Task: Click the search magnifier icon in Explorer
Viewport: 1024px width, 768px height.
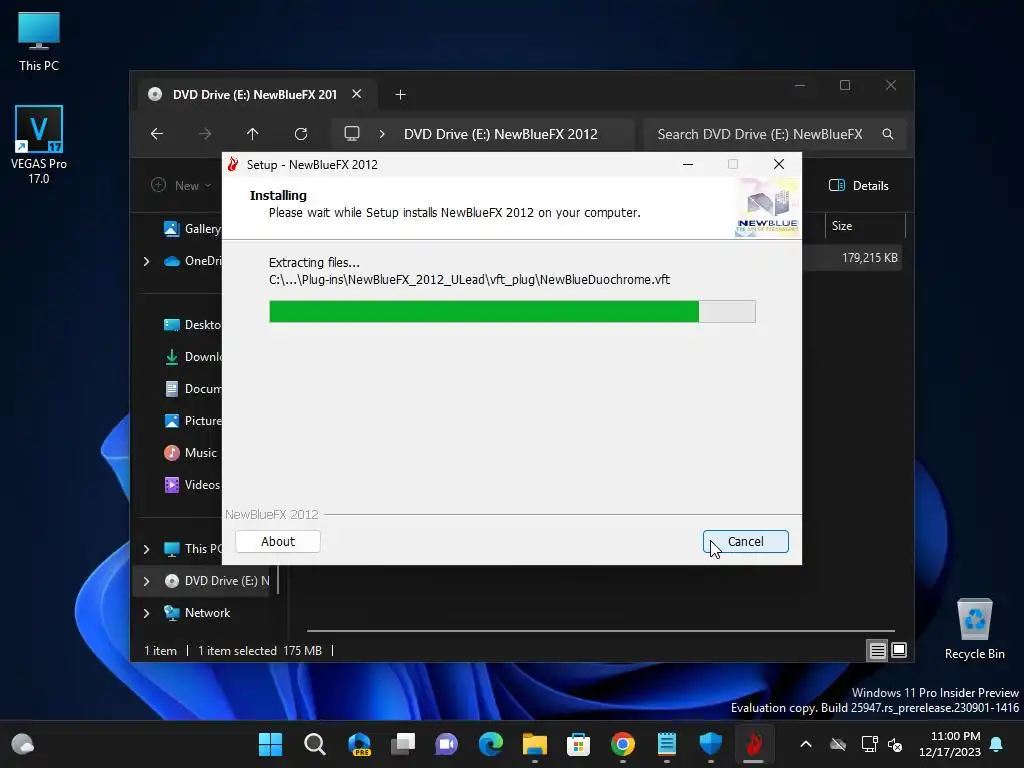Action: click(x=888, y=134)
